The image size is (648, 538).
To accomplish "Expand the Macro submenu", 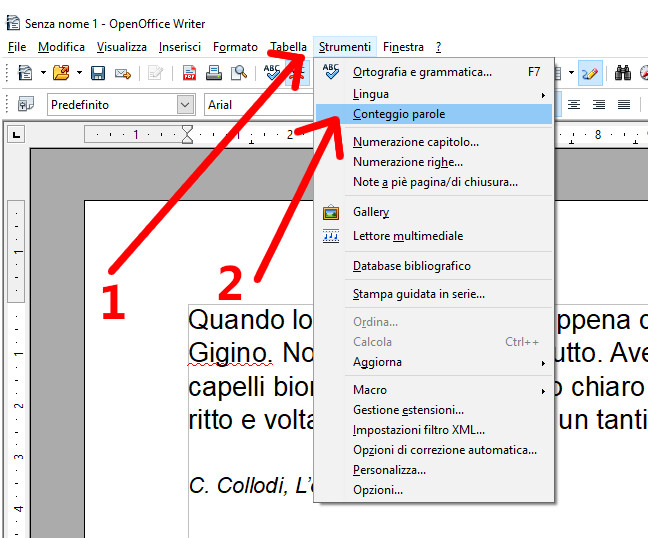I will [434, 390].
